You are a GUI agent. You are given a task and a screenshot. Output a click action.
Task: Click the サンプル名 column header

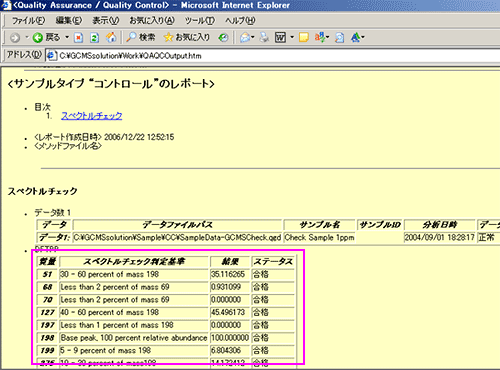coord(319,225)
